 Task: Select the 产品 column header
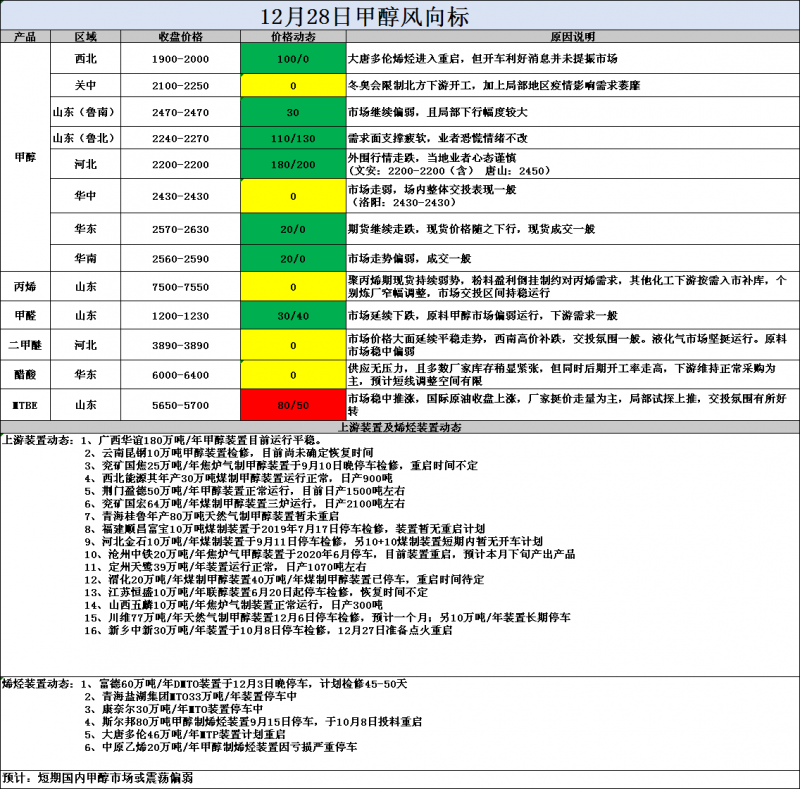[x=25, y=37]
